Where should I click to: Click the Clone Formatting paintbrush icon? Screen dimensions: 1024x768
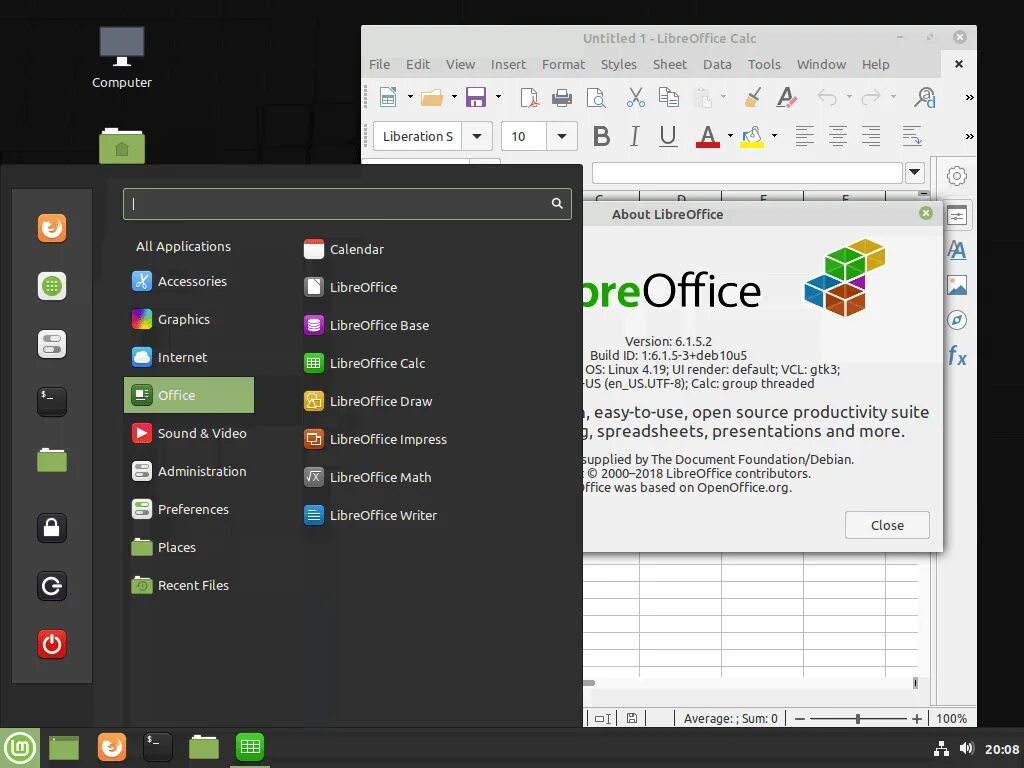(753, 97)
